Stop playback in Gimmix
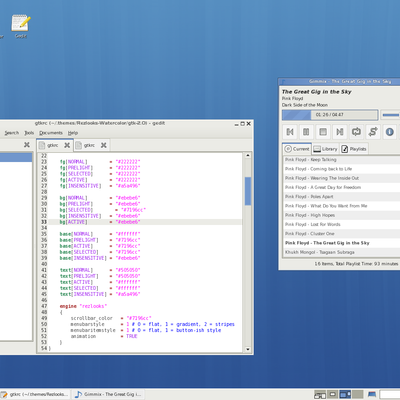 (323, 132)
